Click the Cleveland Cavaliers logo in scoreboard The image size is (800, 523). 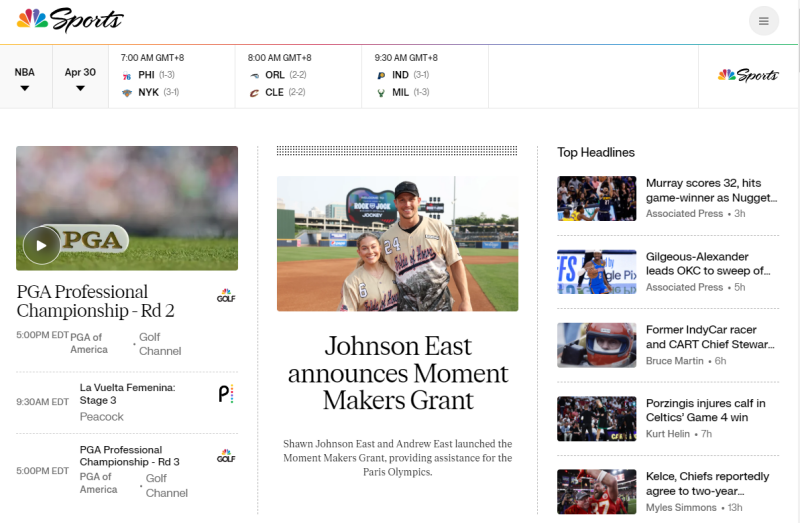[254, 92]
